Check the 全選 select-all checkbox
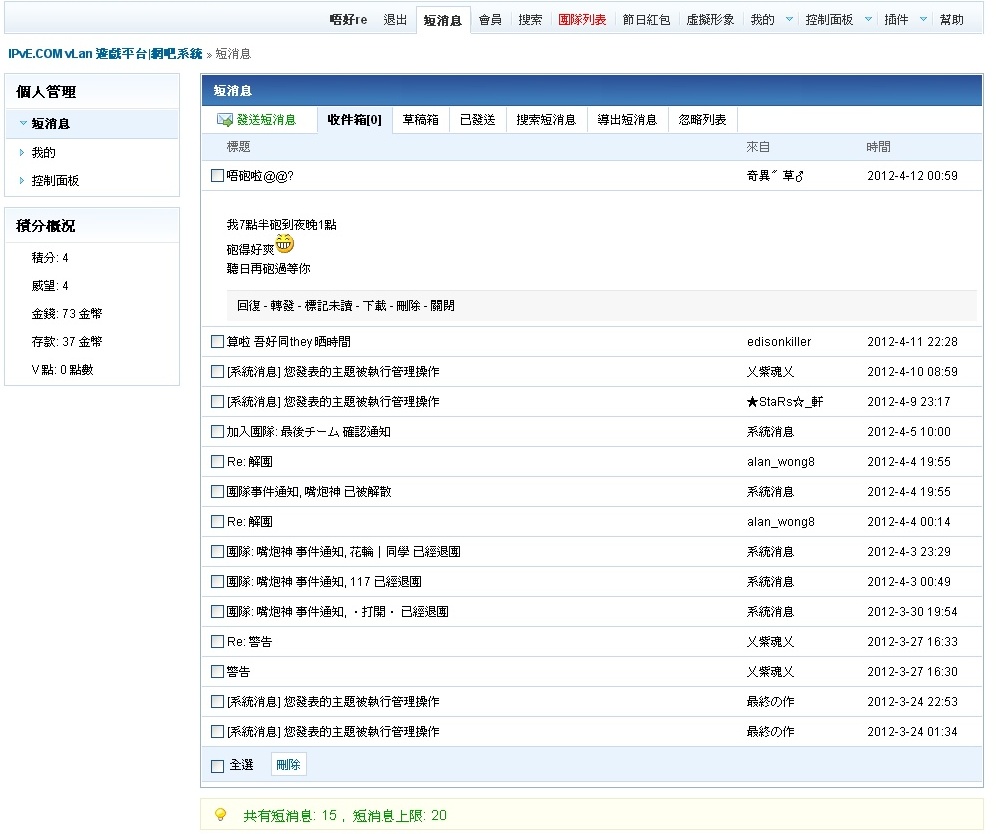The height and width of the screenshot is (834, 1007). pyautogui.click(x=217, y=766)
